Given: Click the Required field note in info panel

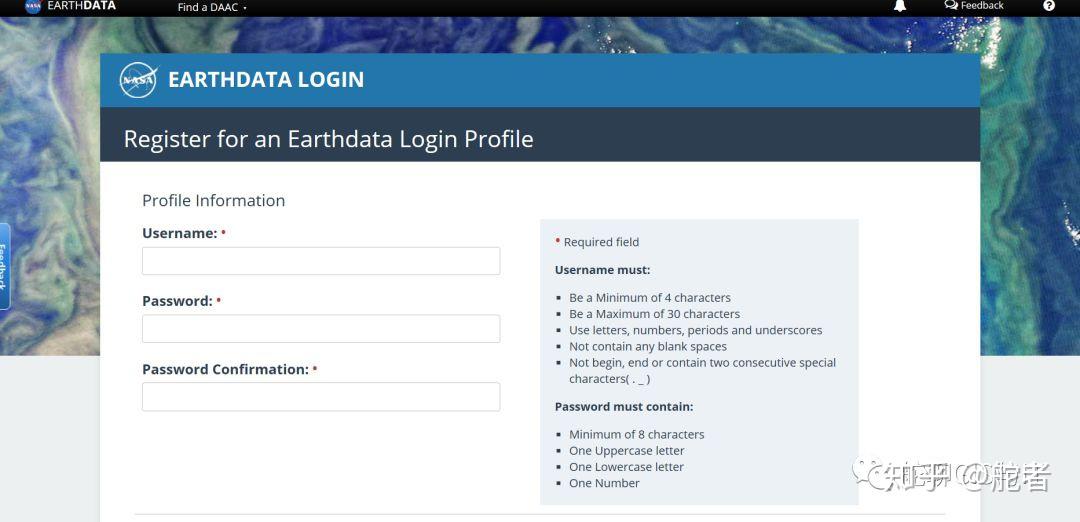Looking at the screenshot, I should pos(600,242).
